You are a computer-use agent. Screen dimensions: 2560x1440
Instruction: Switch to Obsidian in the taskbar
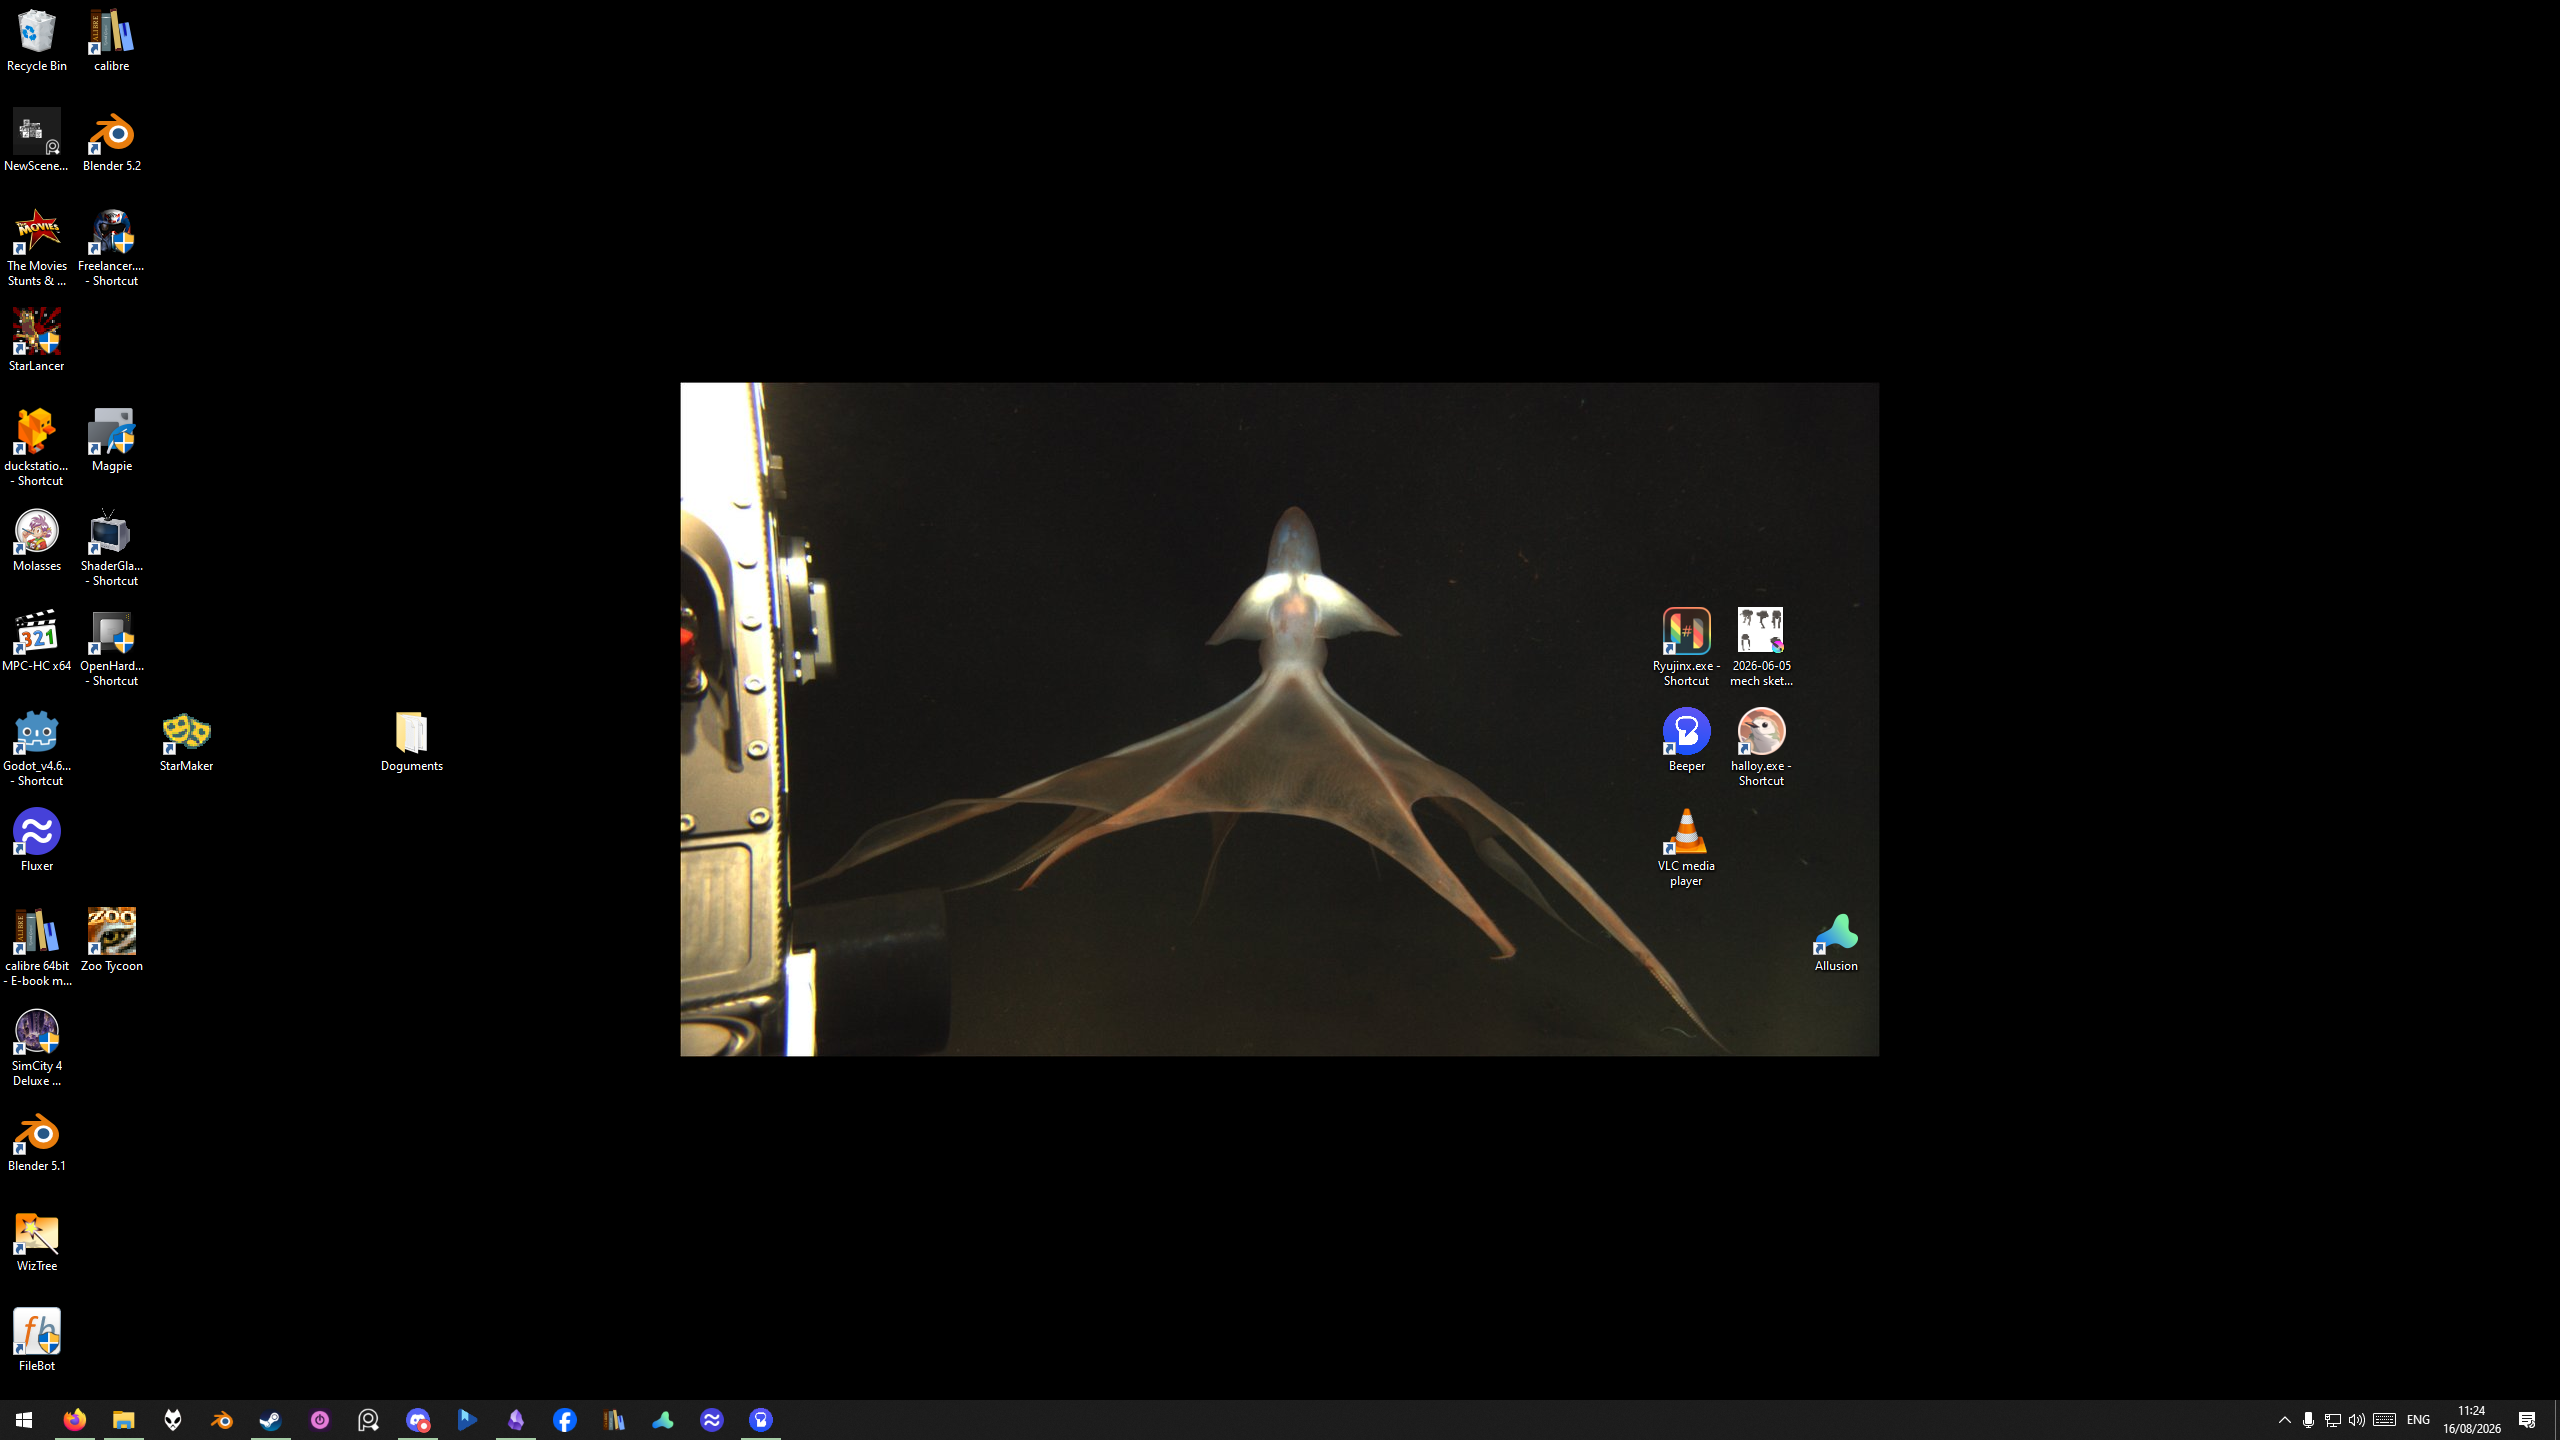515,1420
